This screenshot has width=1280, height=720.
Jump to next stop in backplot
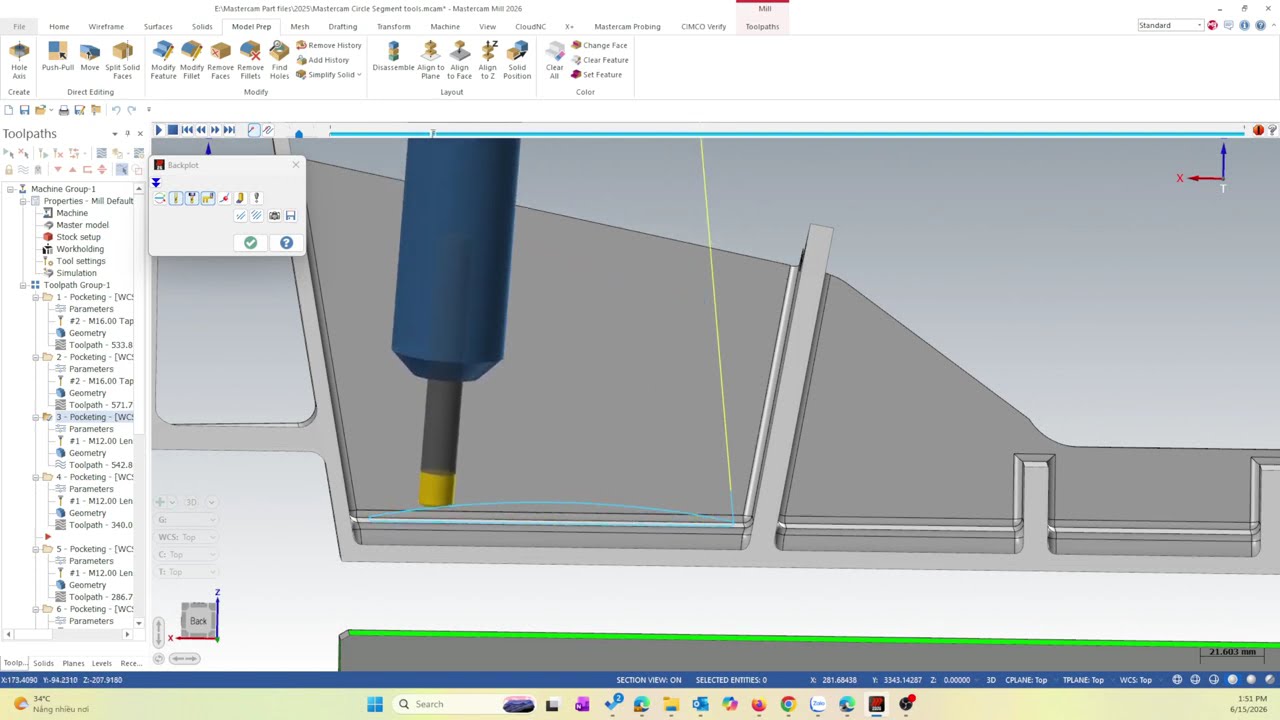(228, 130)
